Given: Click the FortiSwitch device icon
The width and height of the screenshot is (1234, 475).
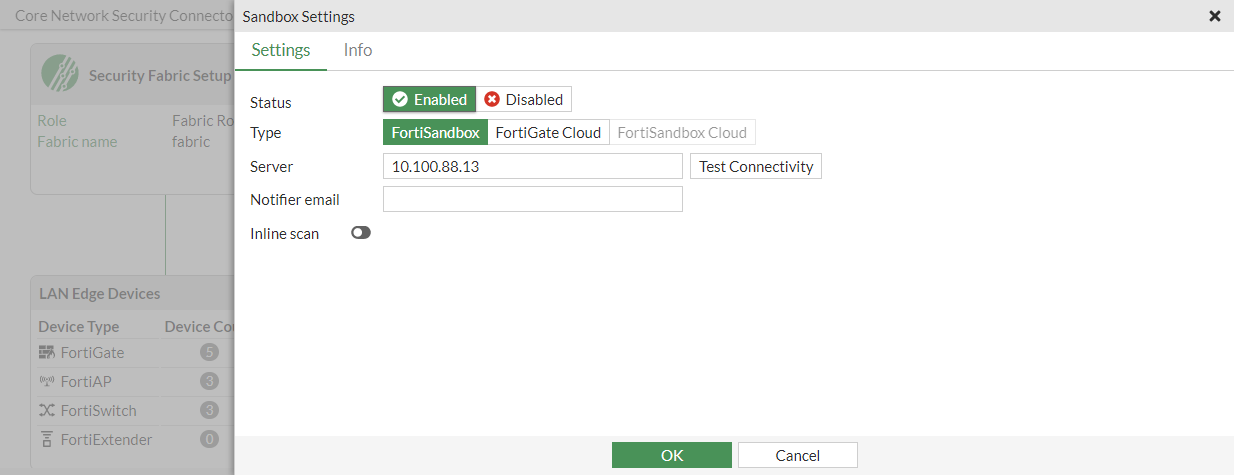Looking at the screenshot, I should click(x=47, y=410).
